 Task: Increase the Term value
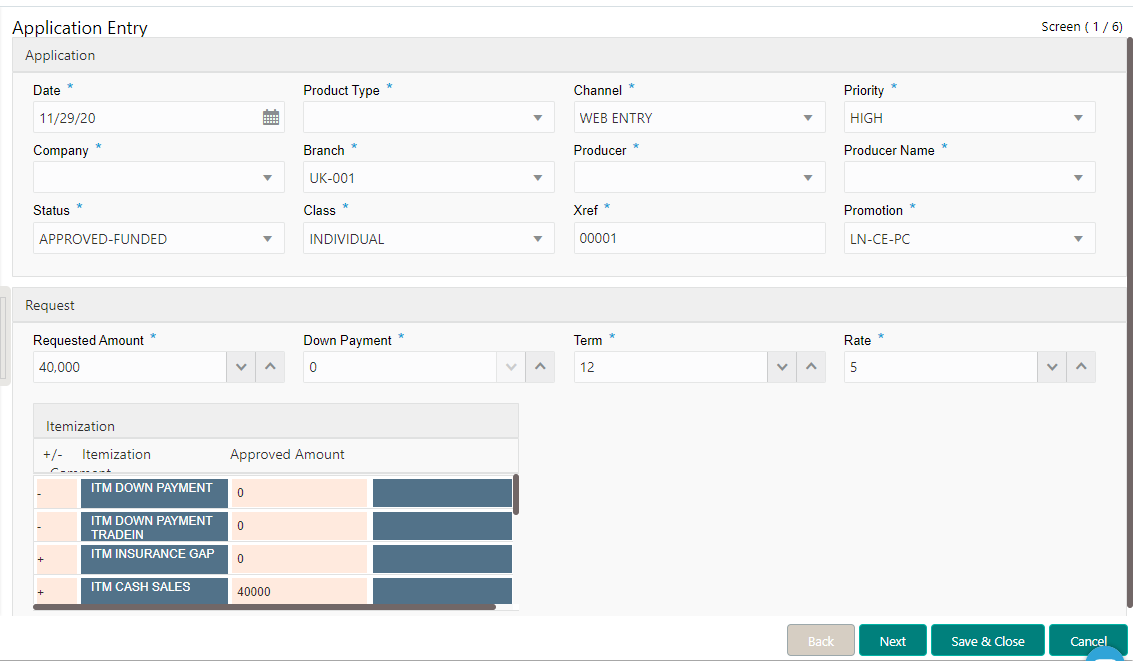[811, 367]
